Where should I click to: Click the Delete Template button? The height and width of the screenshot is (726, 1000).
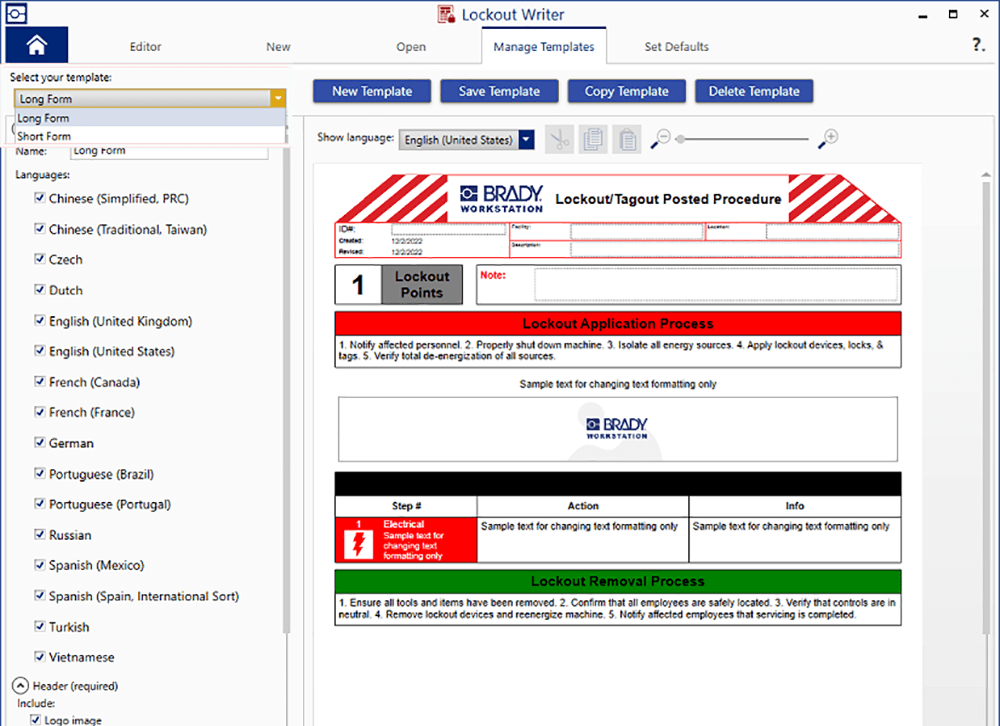pyautogui.click(x=754, y=91)
